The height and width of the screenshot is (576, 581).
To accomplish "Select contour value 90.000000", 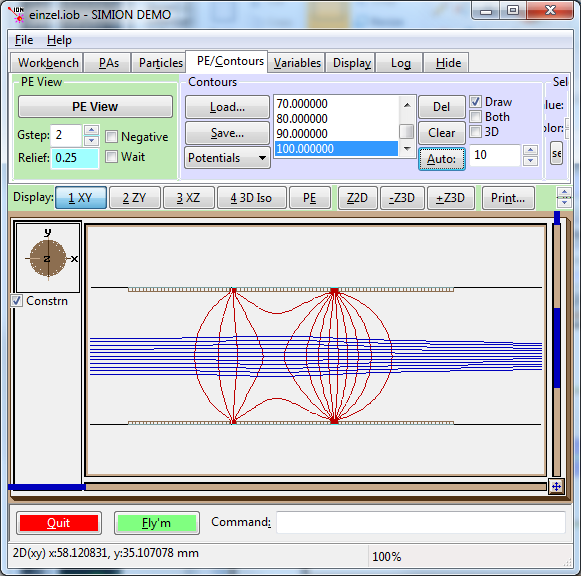I will [x=336, y=133].
